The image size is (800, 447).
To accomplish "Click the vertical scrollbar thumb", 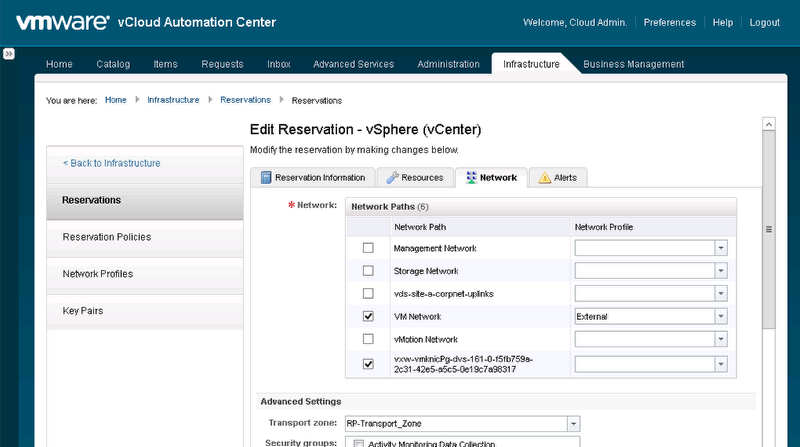I will click(x=769, y=230).
